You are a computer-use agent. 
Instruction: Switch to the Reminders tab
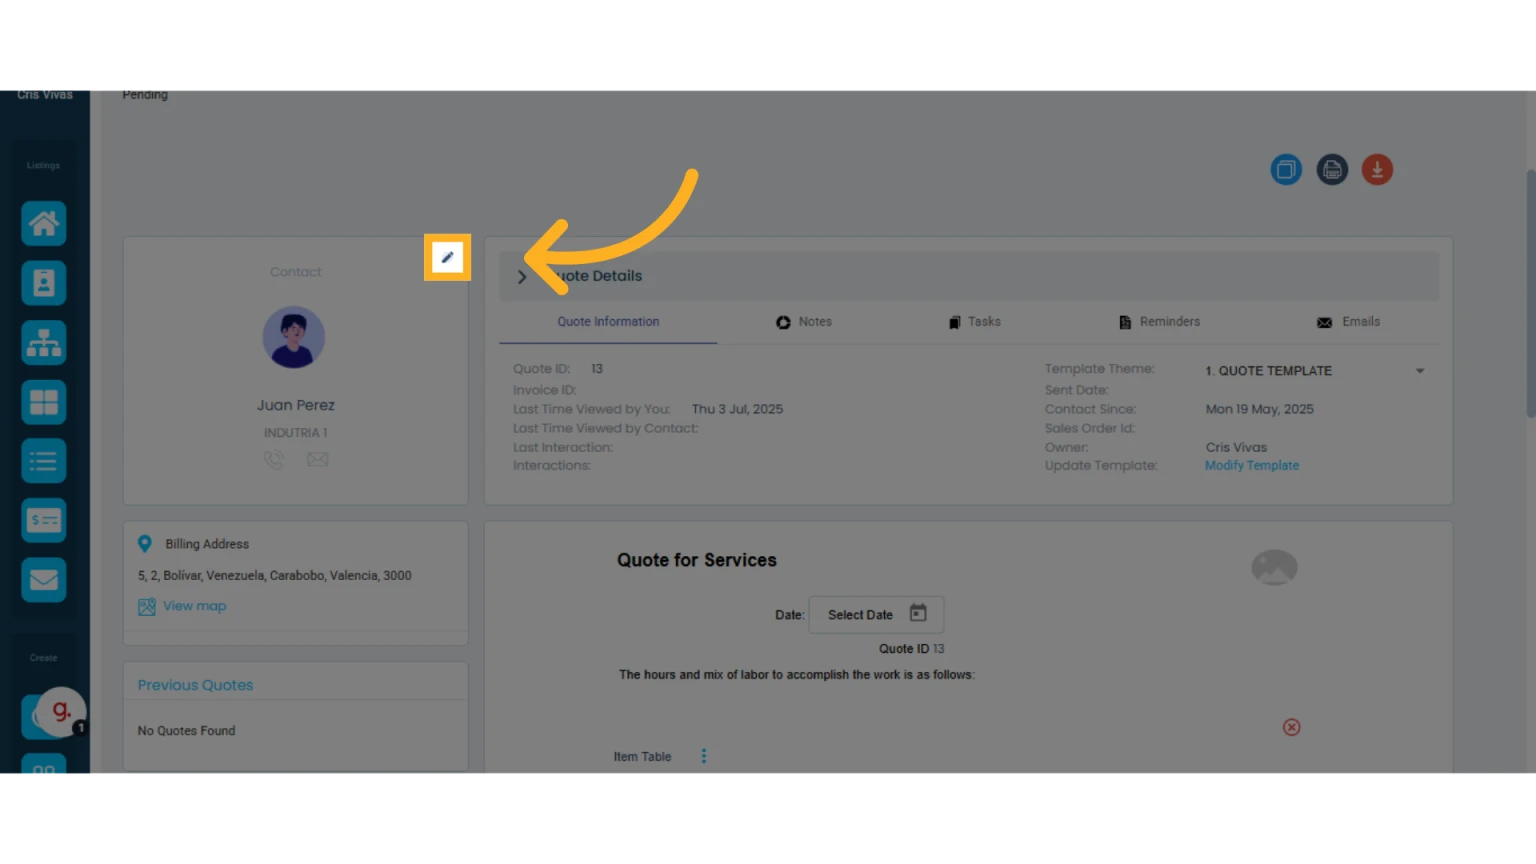click(x=1159, y=322)
